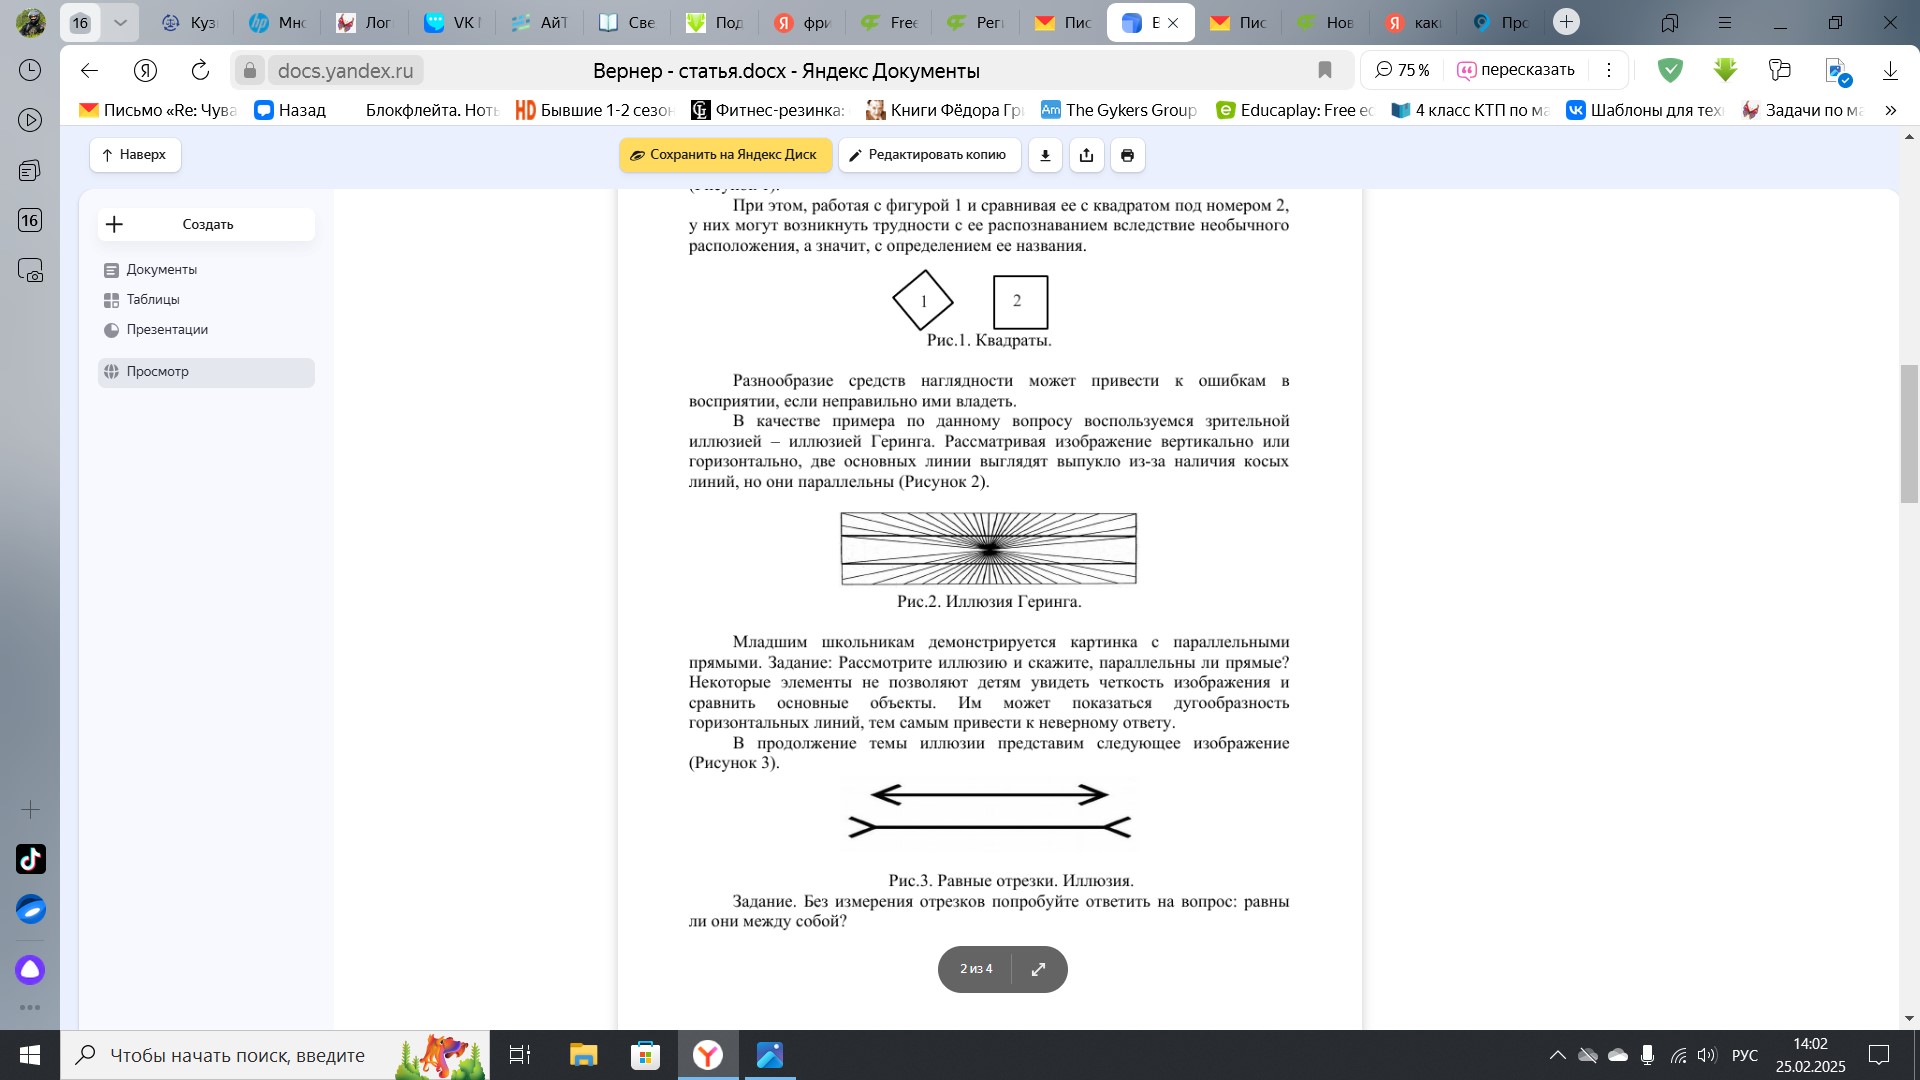The image size is (1920, 1080).
Task: Open the History clock icon in side panel
Action: 30,70
